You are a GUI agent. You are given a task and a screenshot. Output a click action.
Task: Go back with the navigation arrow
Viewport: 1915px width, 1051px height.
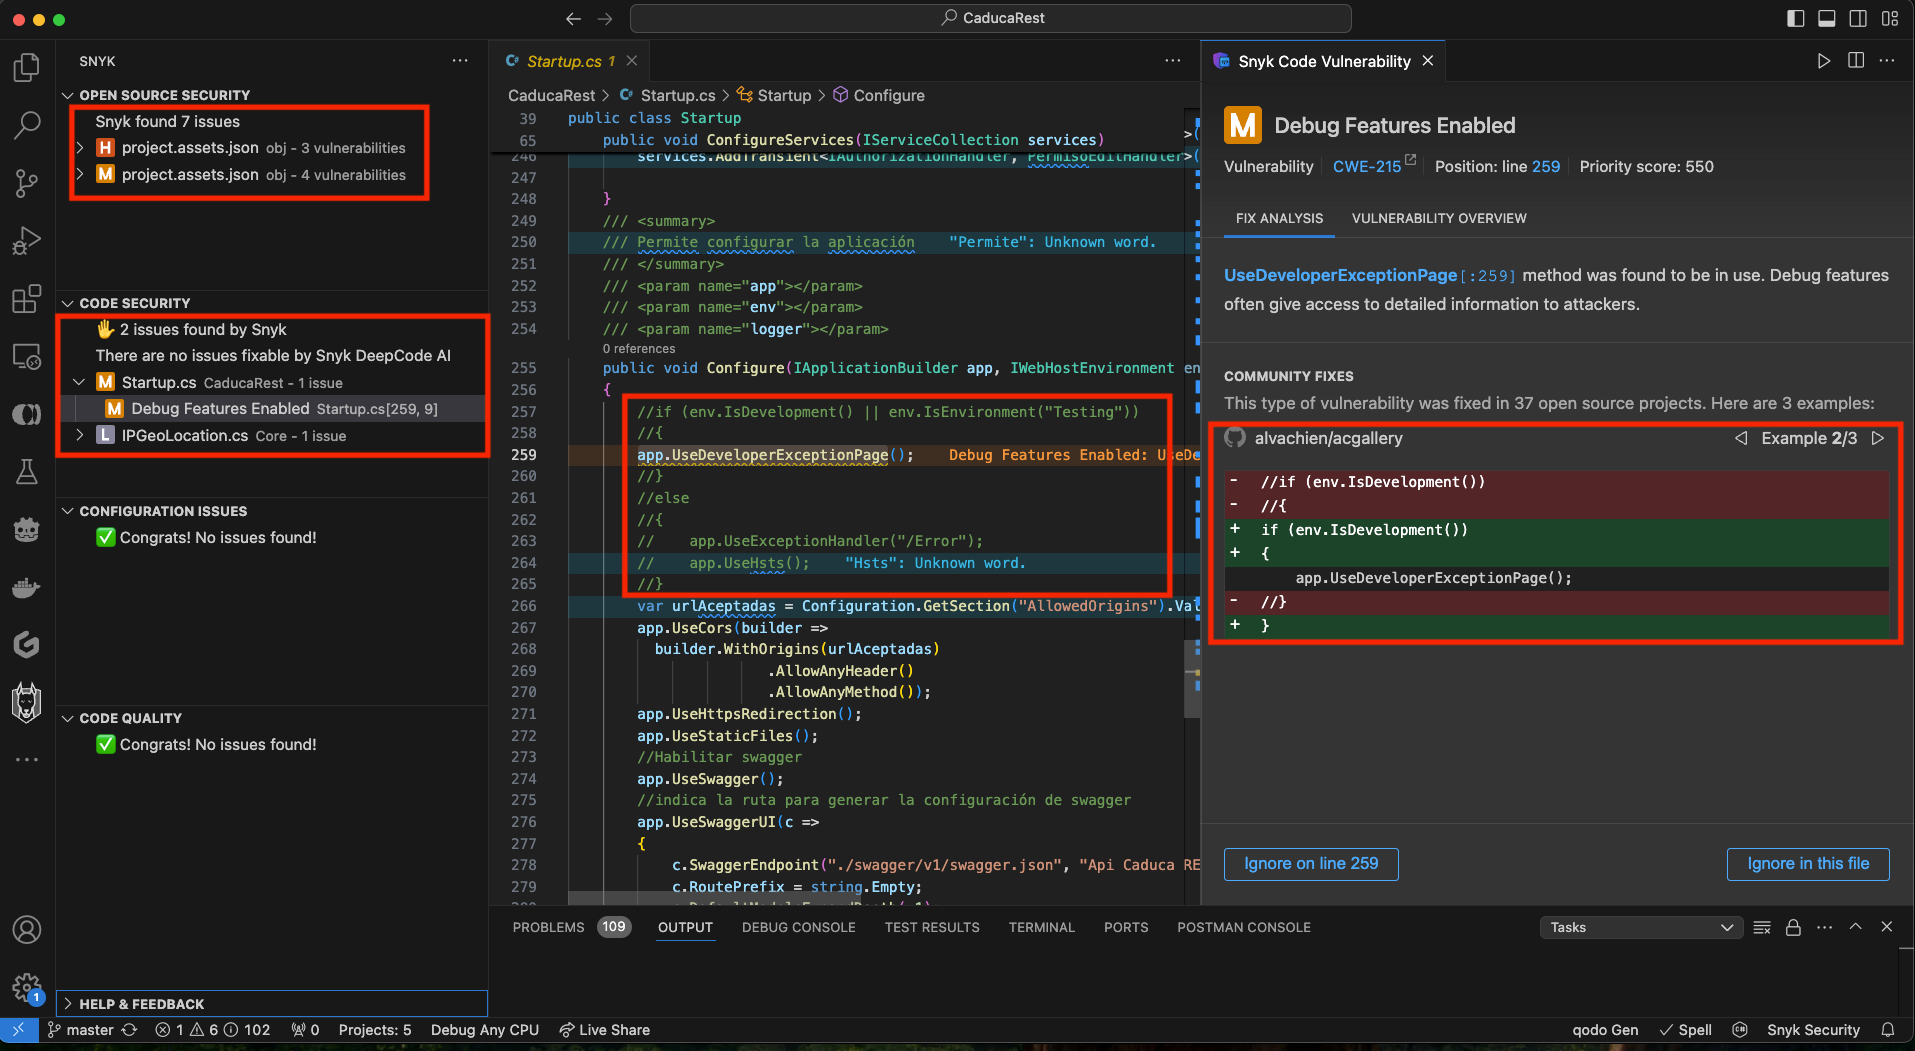coord(573,18)
